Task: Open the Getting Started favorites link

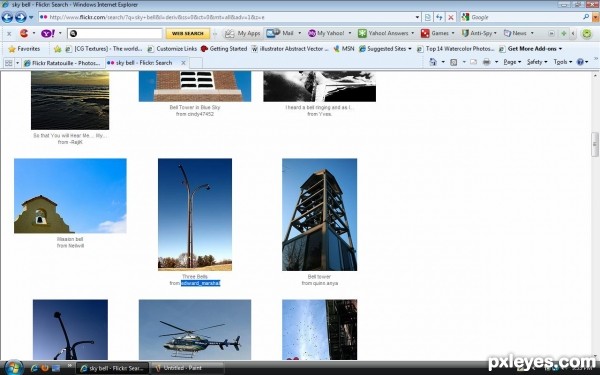Action: coord(224,49)
